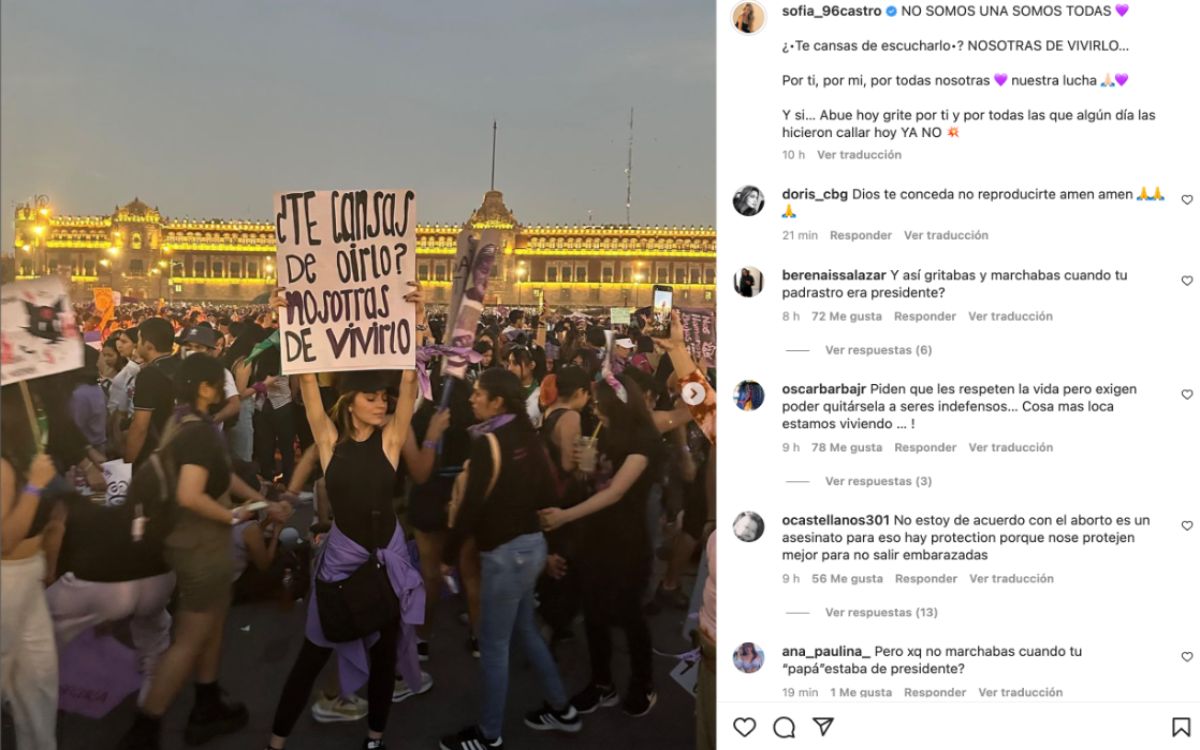Open sofia_96castro profile picture
This screenshot has height=750, width=1200.
748,17
